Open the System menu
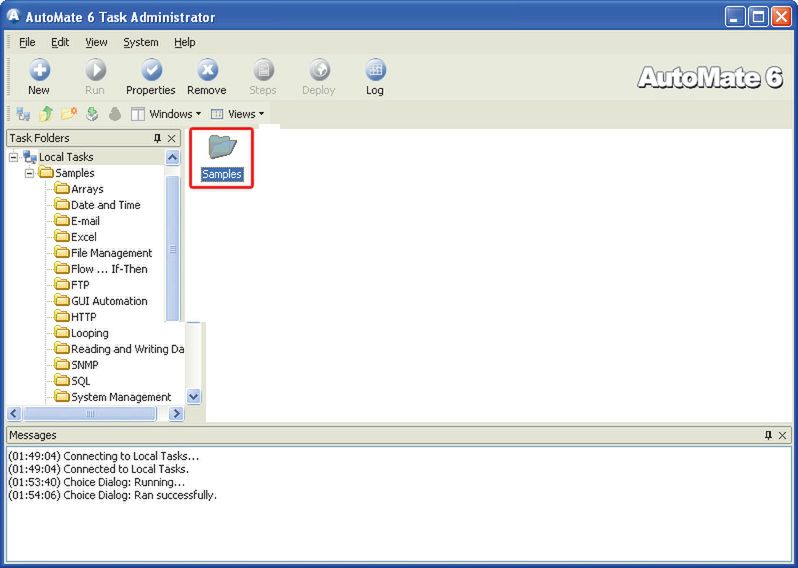This screenshot has height=568, width=798. point(141,42)
